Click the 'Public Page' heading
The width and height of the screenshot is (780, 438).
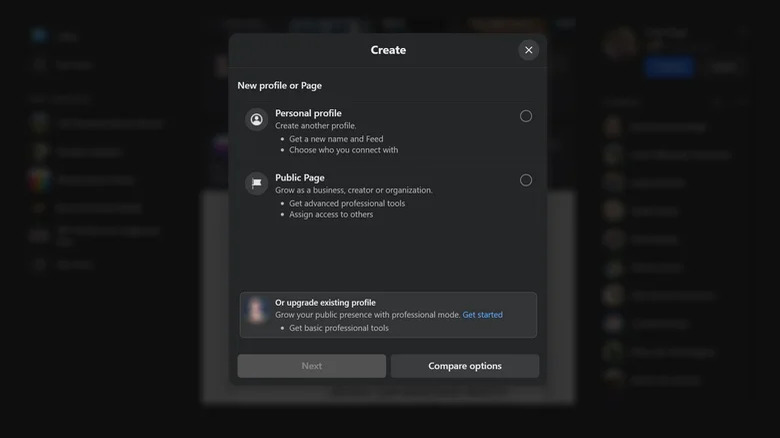click(300, 178)
